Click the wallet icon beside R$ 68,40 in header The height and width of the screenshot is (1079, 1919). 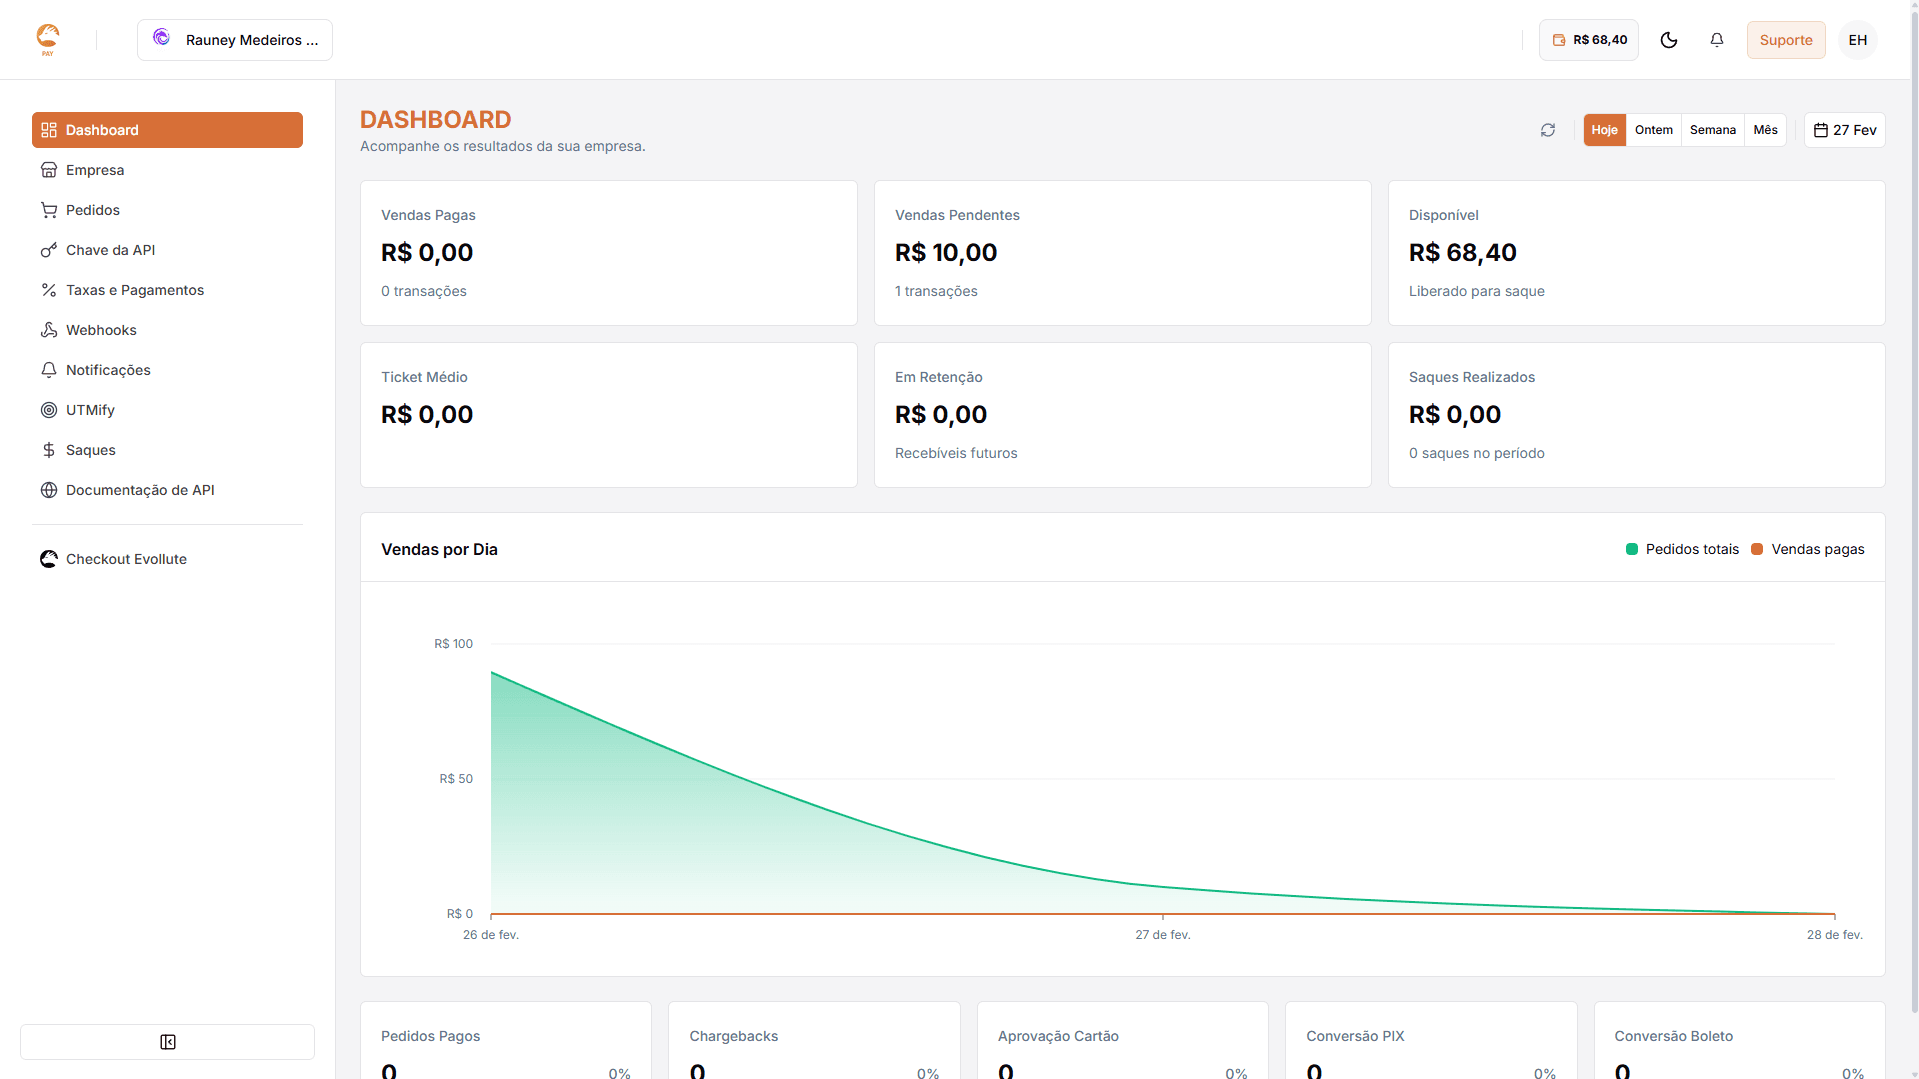point(1558,40)
